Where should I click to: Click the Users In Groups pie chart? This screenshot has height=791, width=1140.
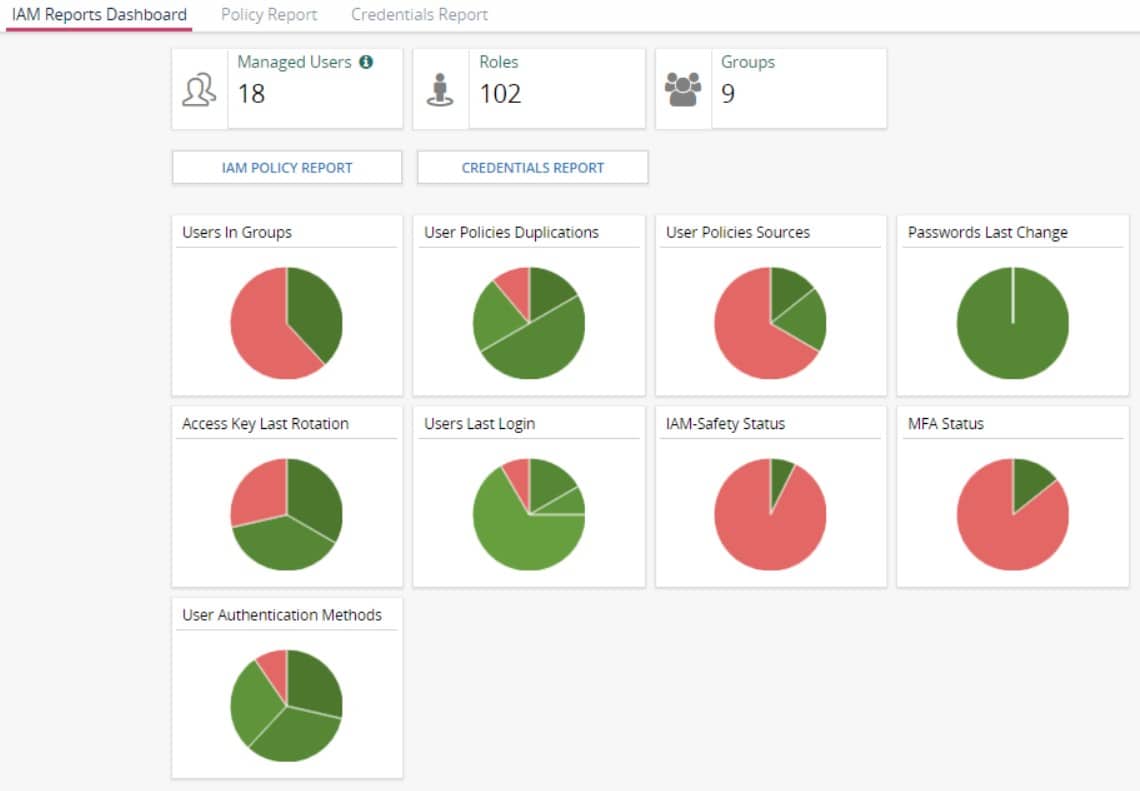287,323
